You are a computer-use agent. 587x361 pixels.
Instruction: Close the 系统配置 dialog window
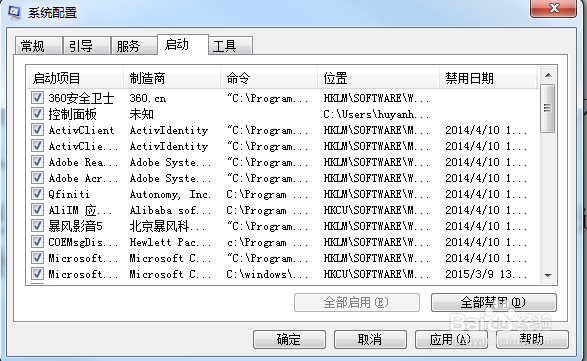[x=553, y=8]
